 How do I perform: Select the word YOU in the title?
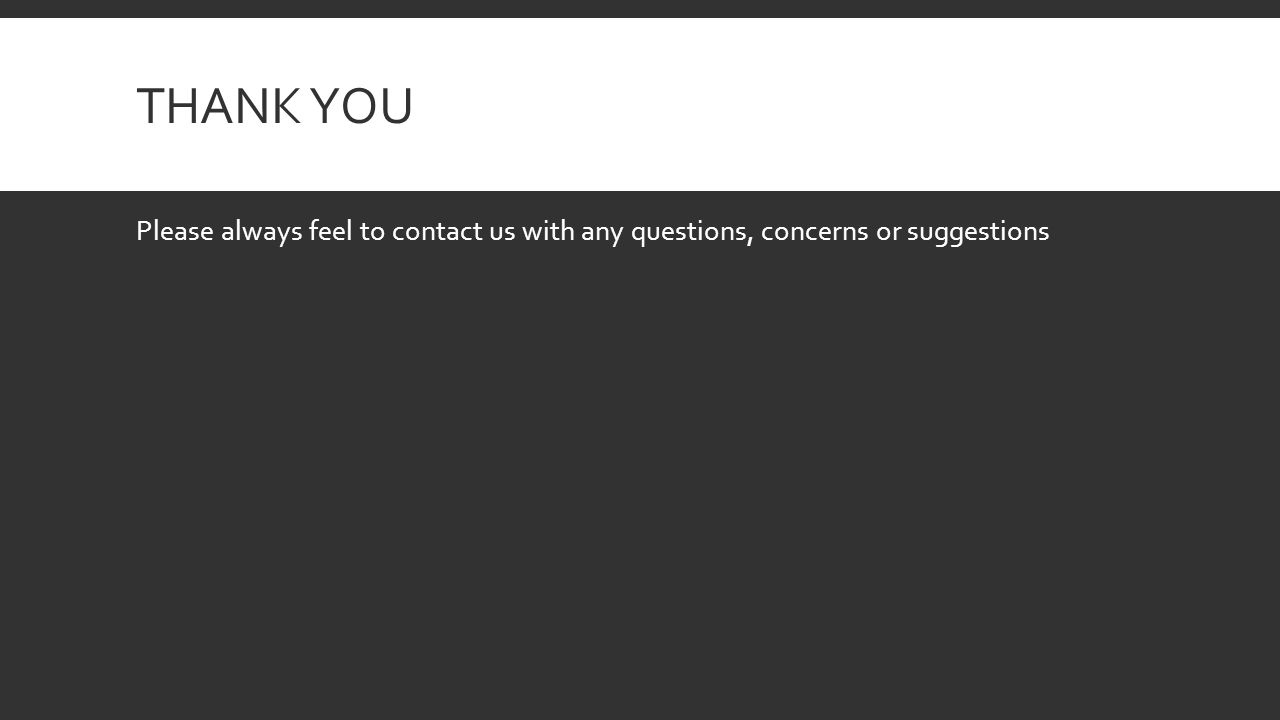tap(361, 106)
